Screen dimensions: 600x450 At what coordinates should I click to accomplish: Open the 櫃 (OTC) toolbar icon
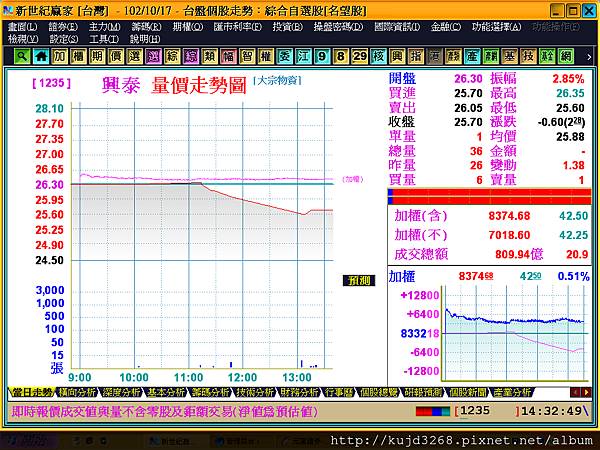point(78,57)
